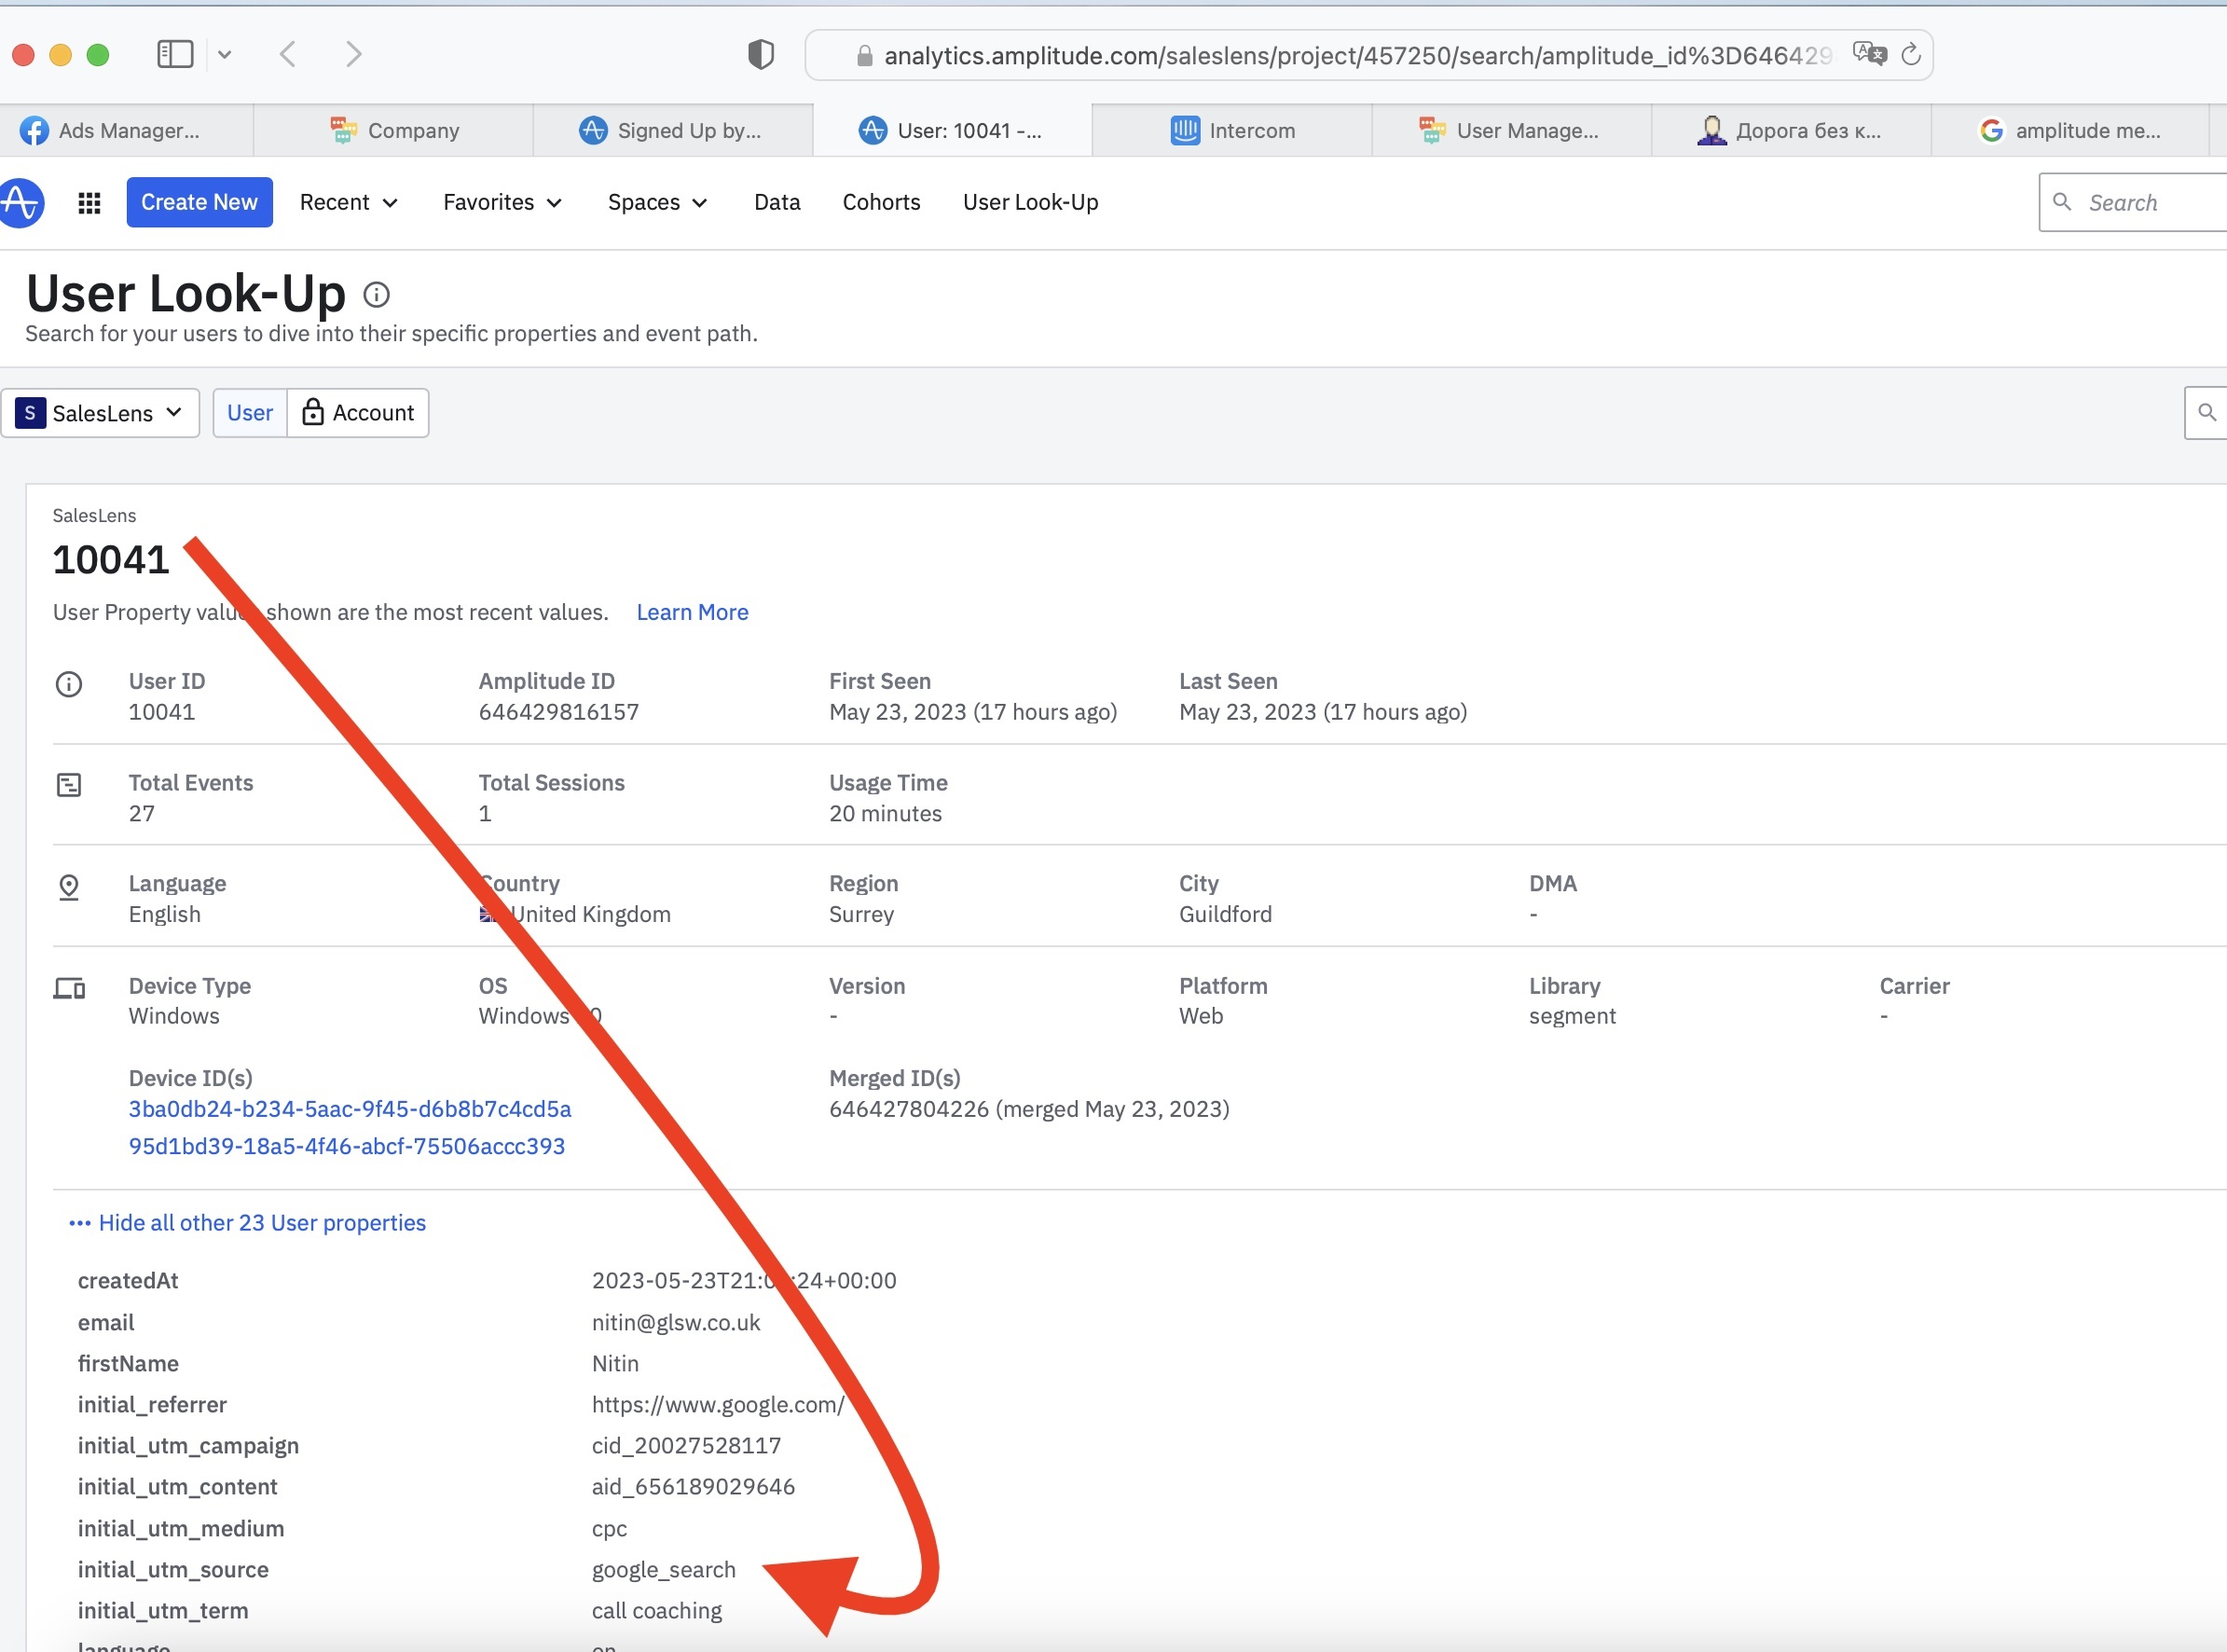Switch to User view toggle

pos(249,413)
